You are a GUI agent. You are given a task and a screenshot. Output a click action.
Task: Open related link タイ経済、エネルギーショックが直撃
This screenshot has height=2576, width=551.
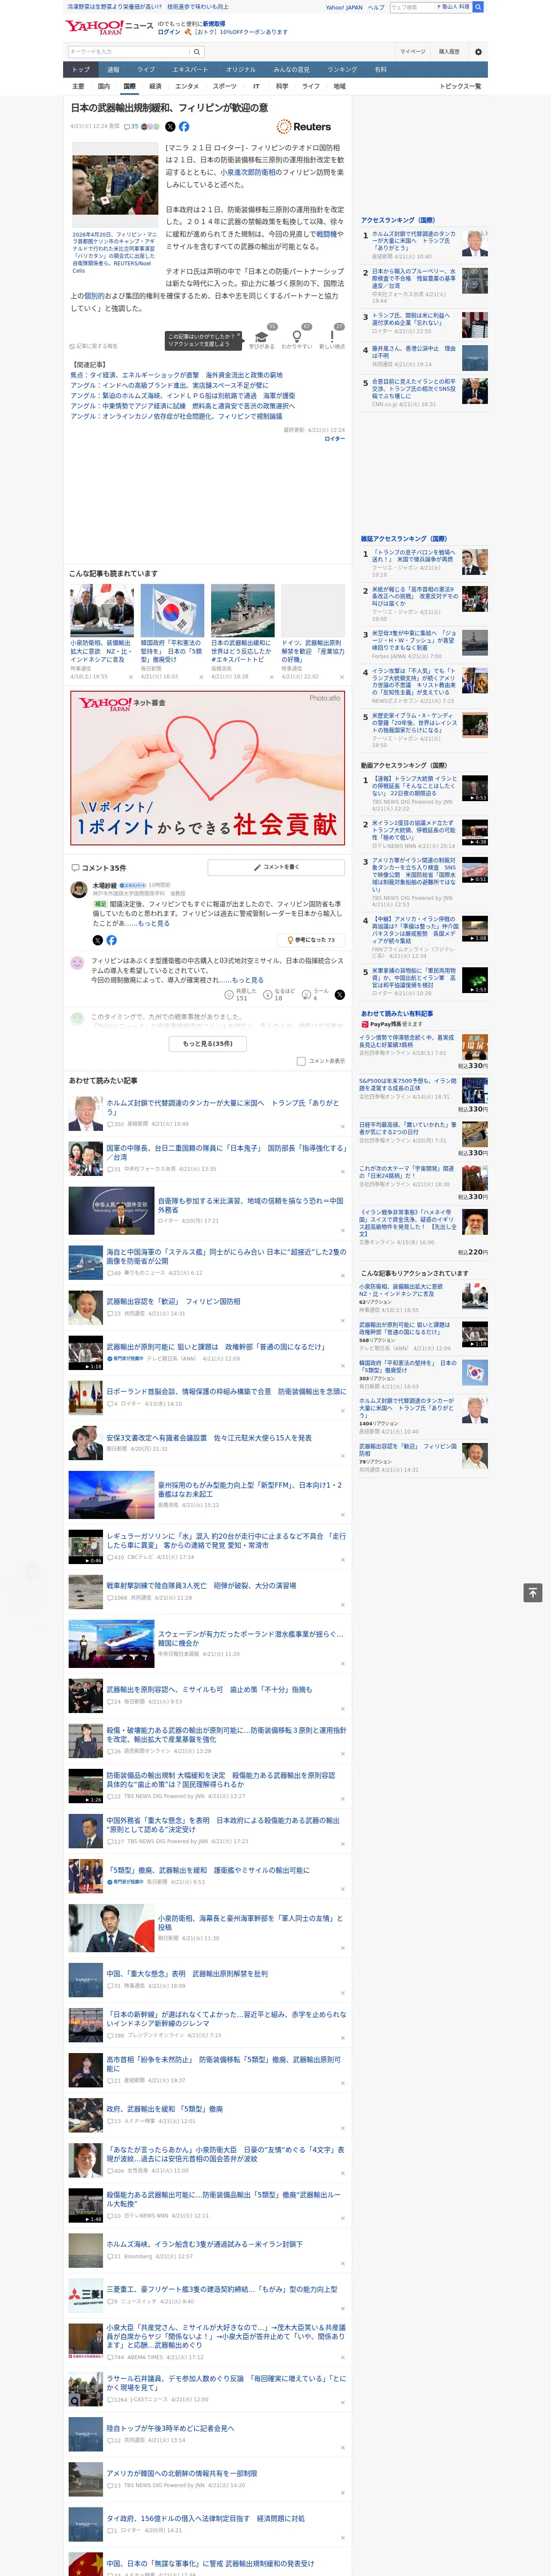click(177, 375)
